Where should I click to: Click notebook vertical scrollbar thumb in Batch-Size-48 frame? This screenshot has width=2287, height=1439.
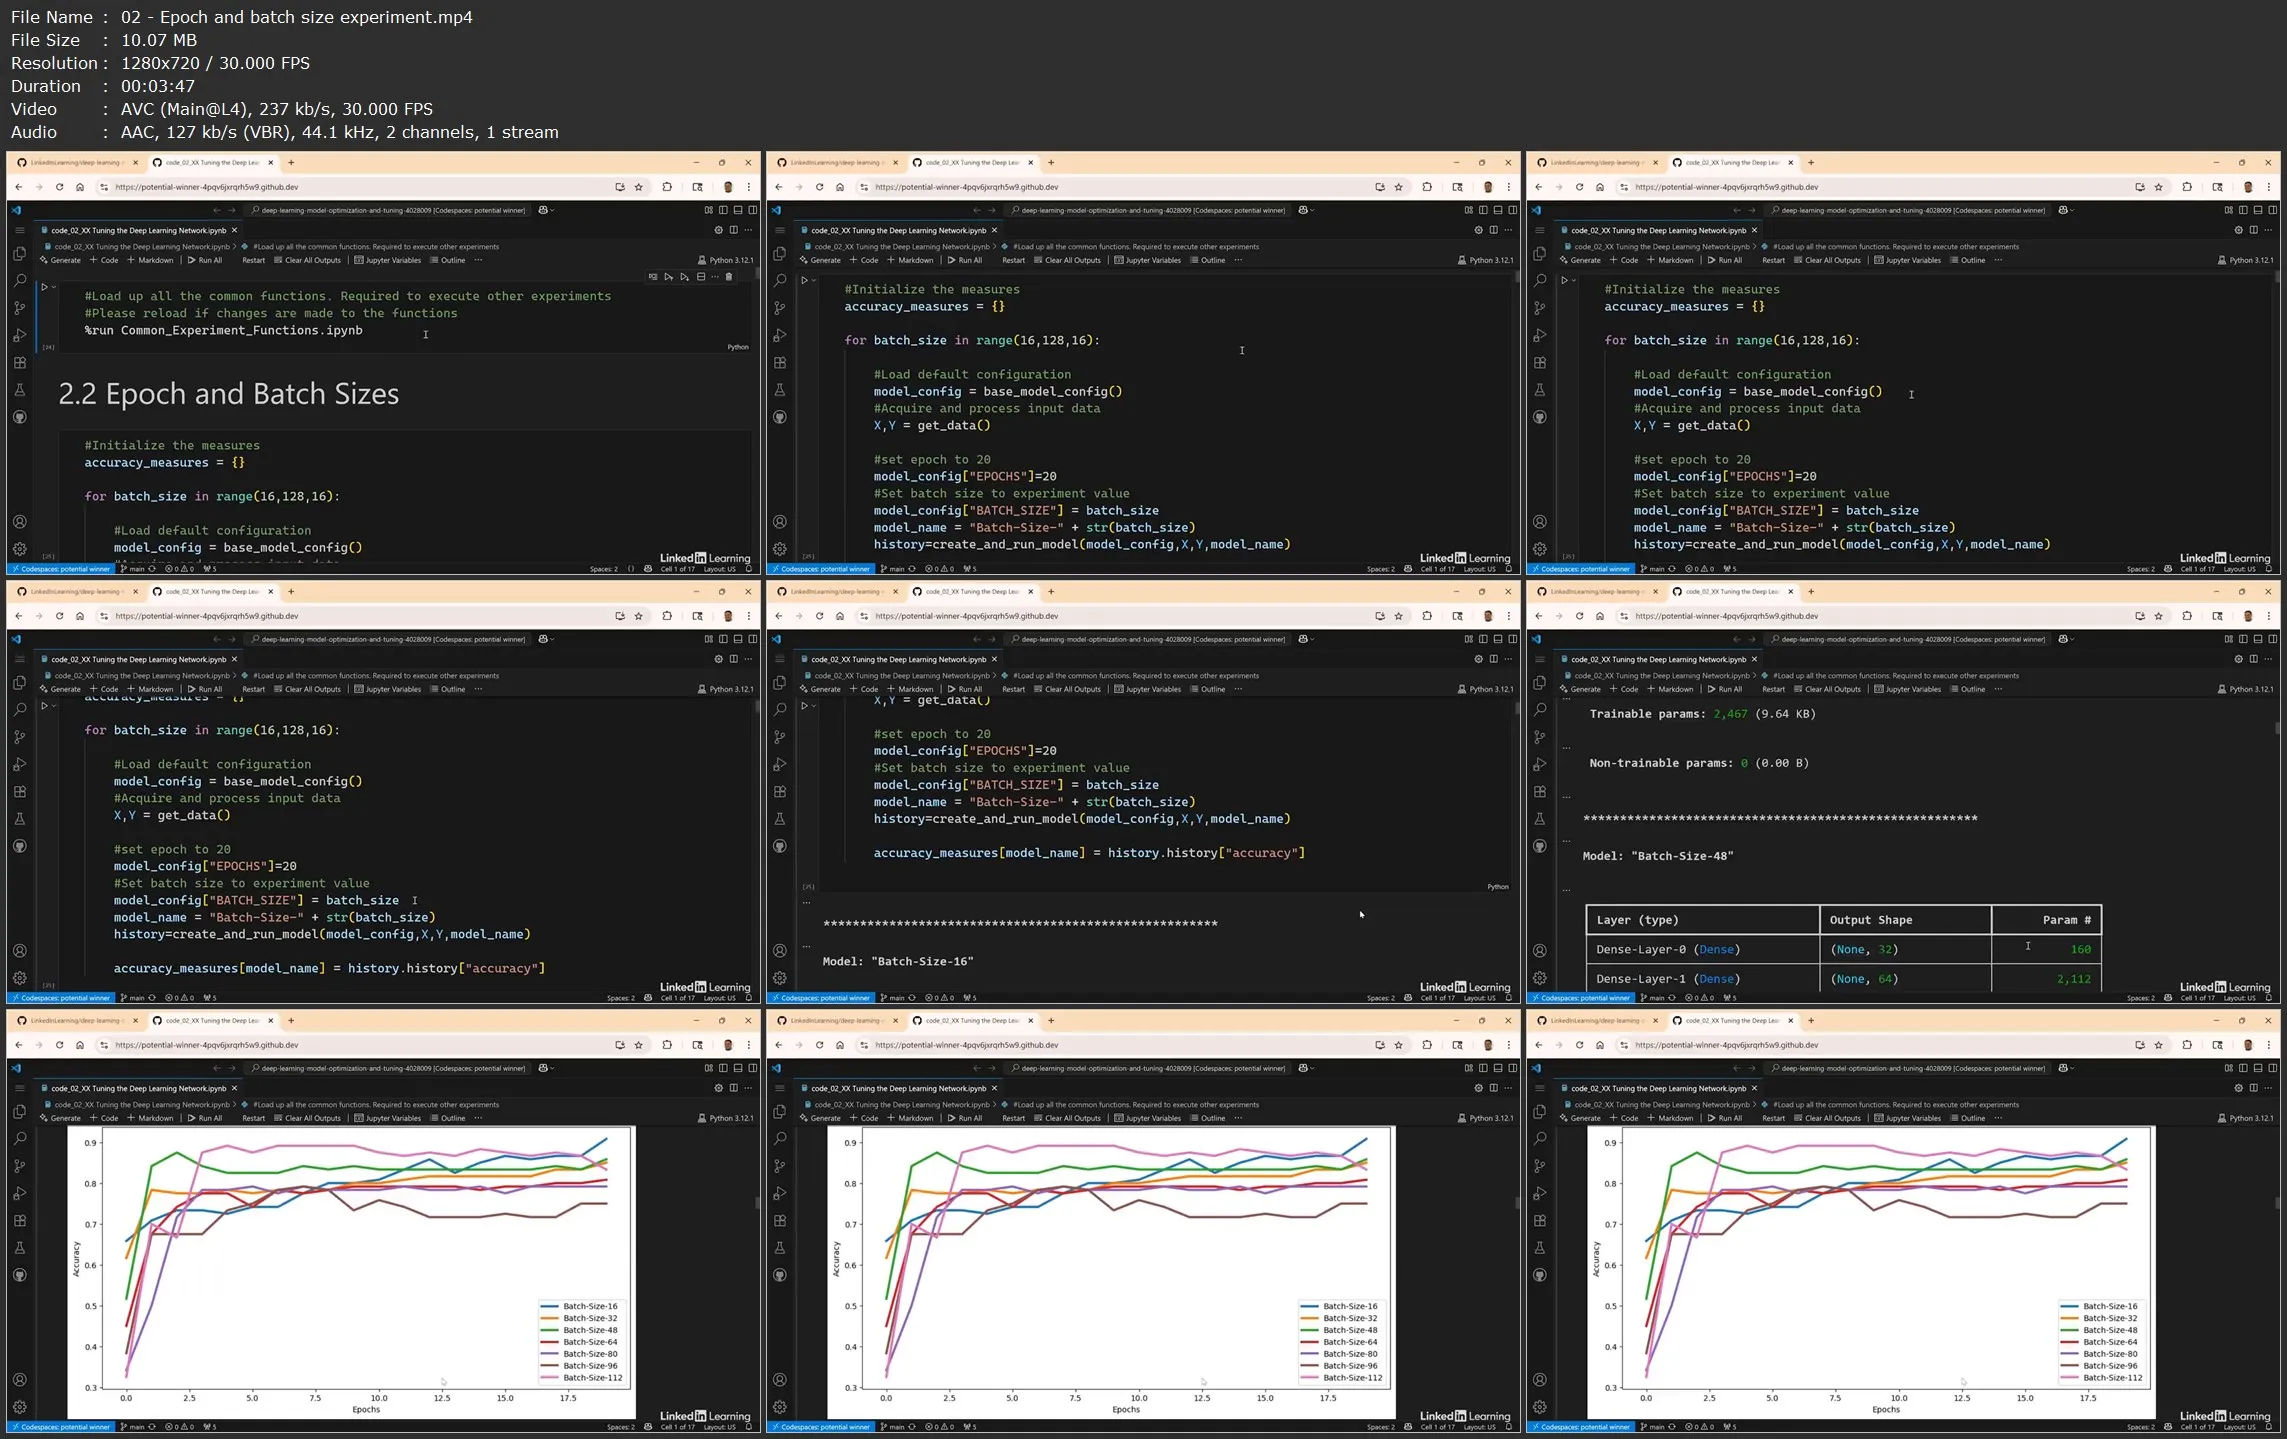point(2277,730)
